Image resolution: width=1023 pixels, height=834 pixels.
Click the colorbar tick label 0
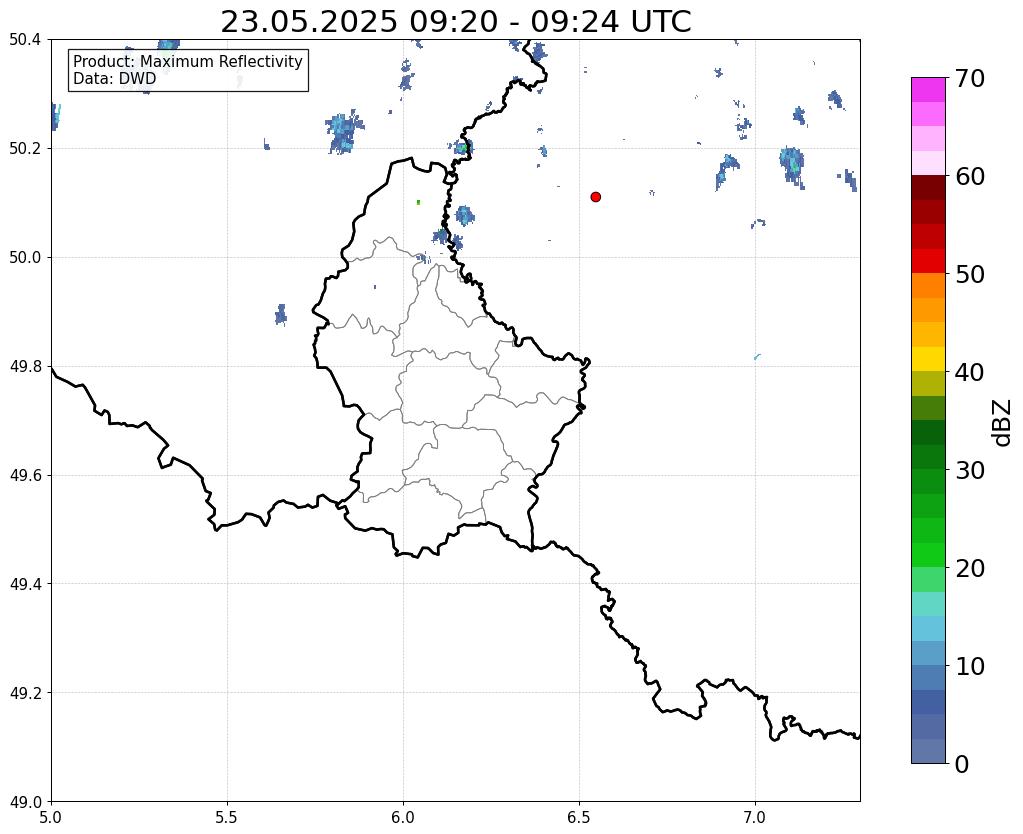click(962, 764)
